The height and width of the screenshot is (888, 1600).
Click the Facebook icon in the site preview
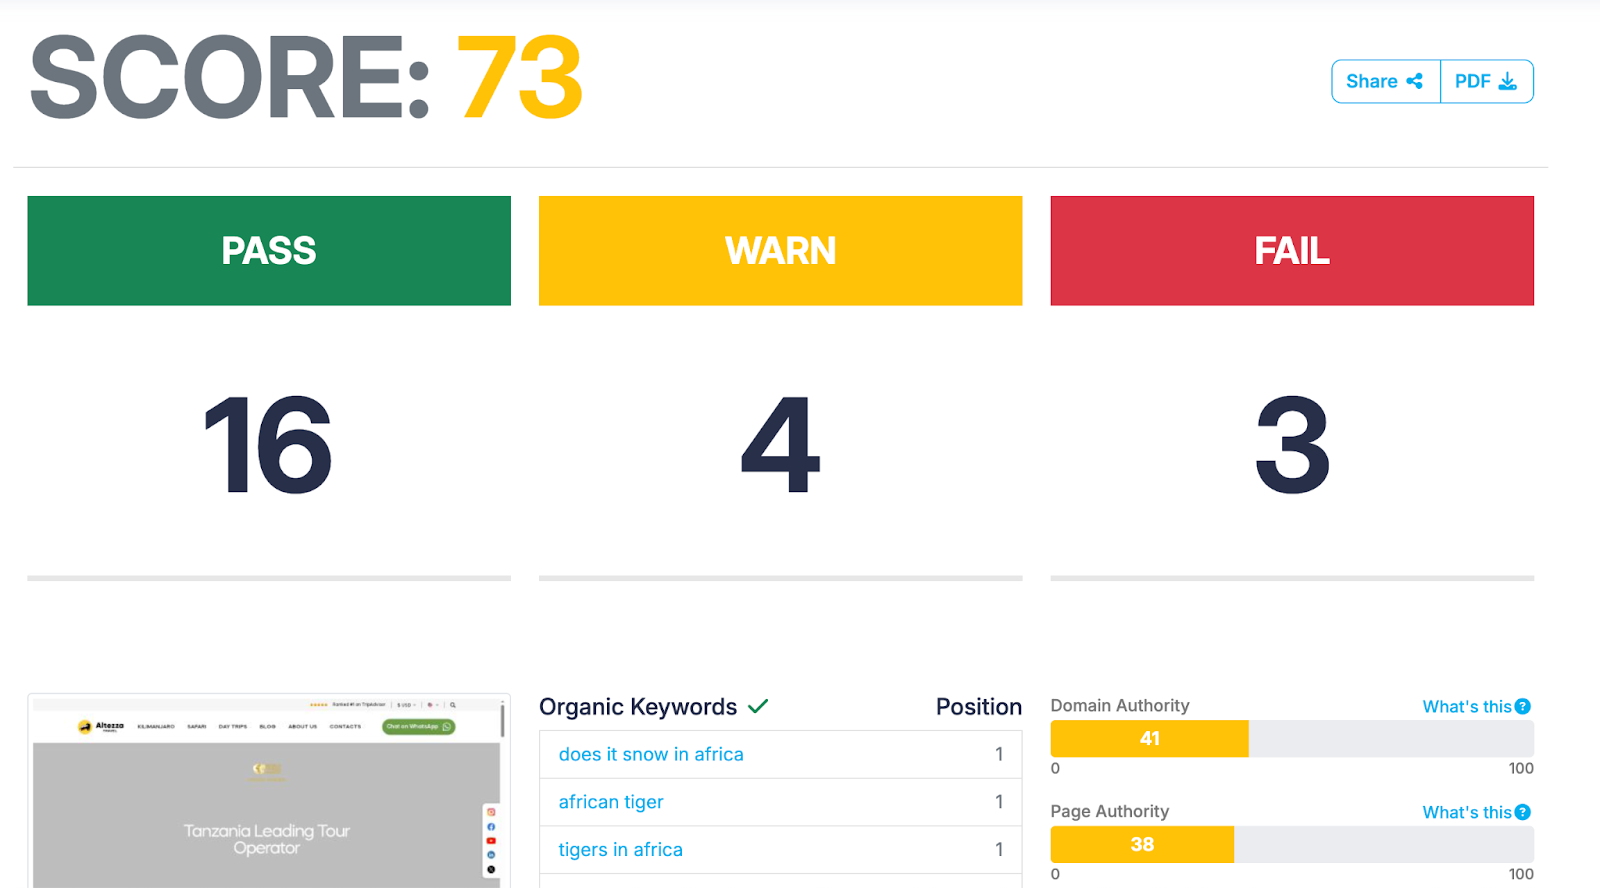click(x=491, y=826)
